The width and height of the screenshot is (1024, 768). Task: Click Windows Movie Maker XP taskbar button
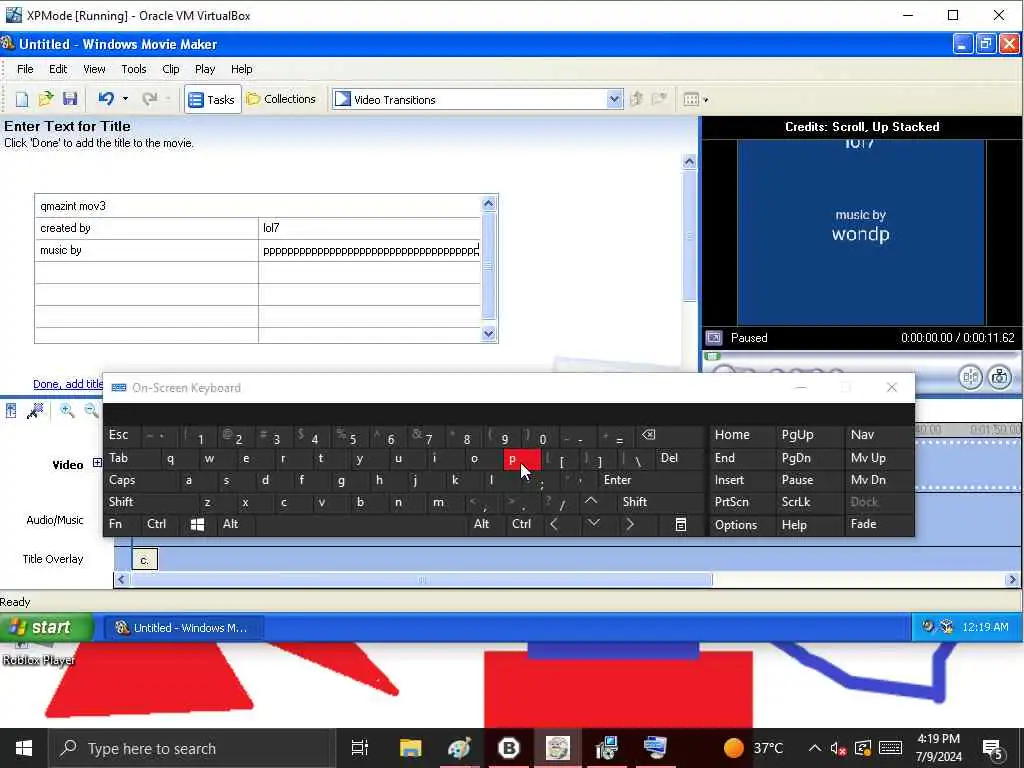[x=183, y=628]
